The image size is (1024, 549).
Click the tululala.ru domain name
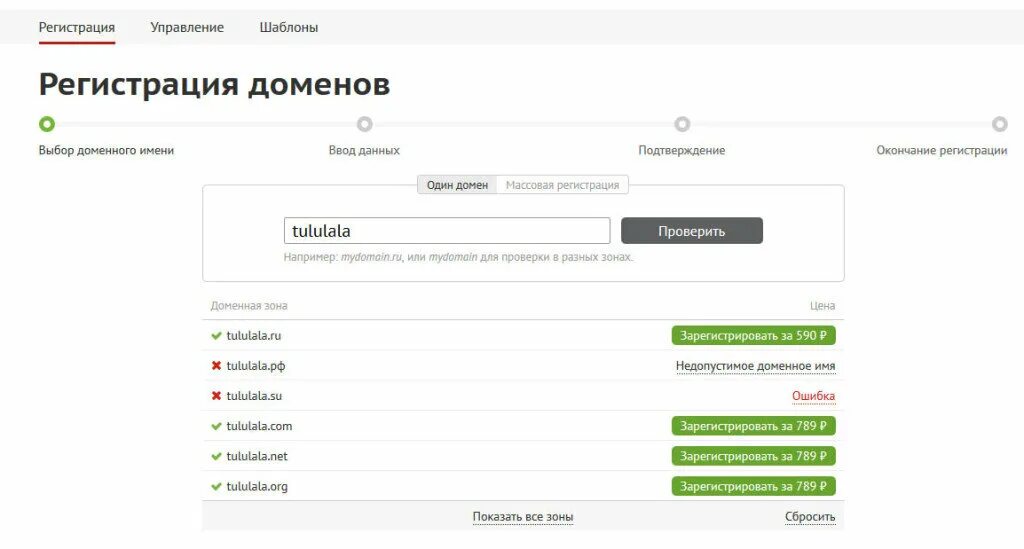pos(253,336)
